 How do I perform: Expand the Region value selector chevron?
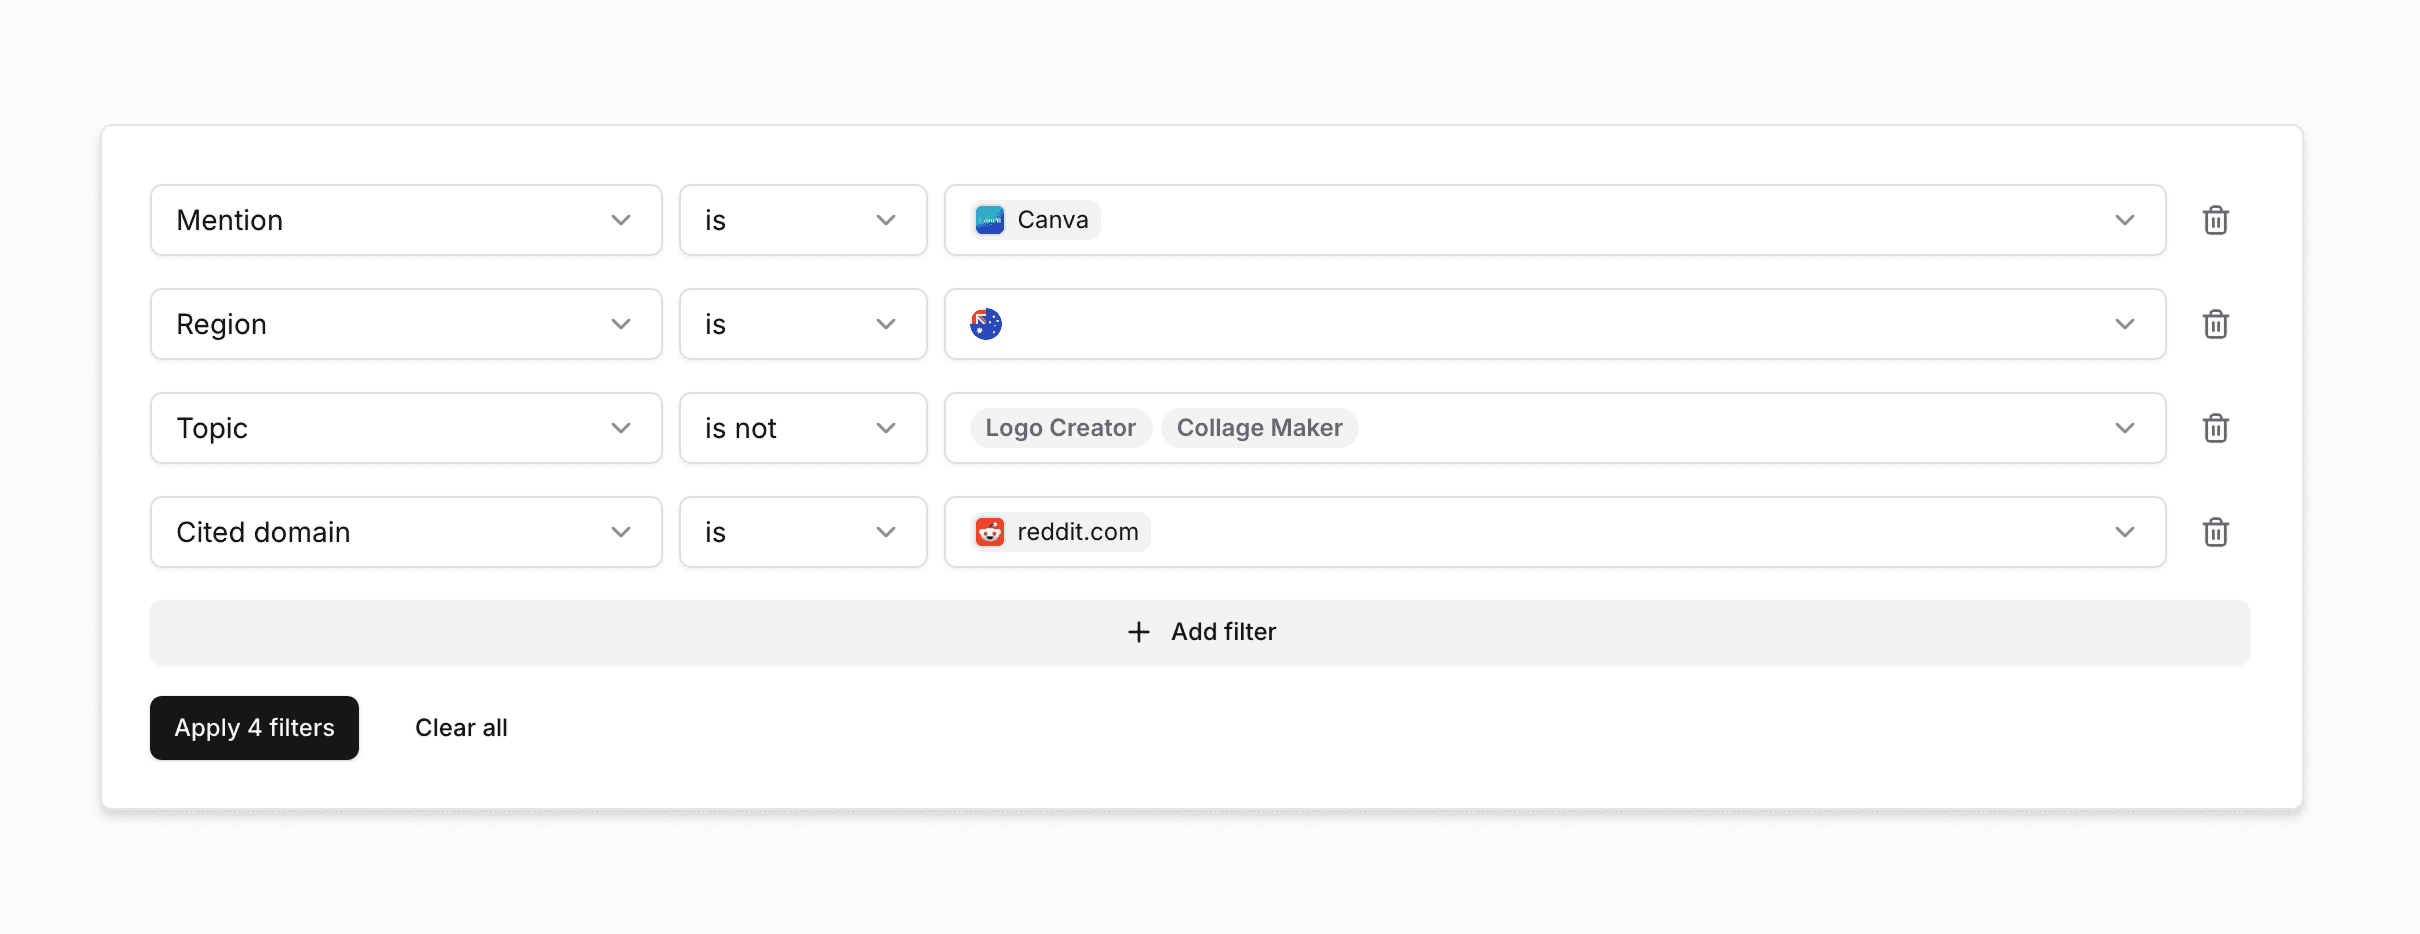tap(2125, 323)
